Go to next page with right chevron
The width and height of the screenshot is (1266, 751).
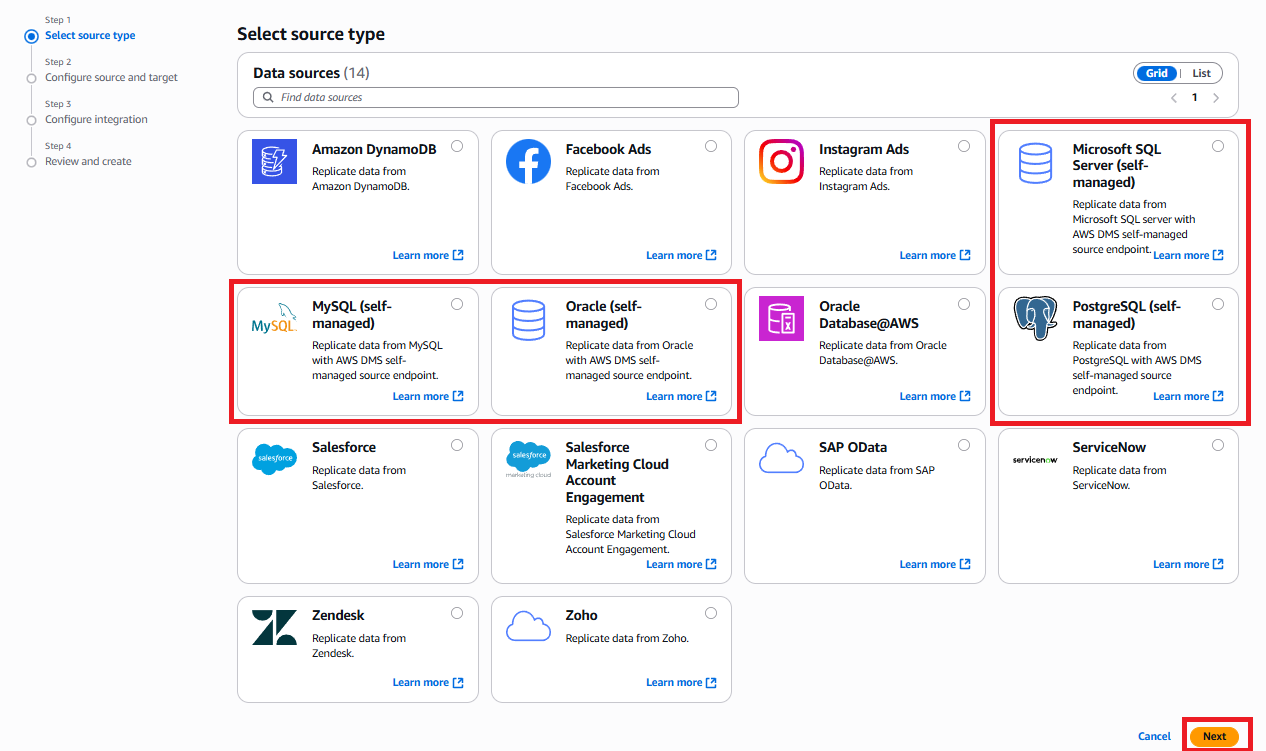pos(1216,98)
